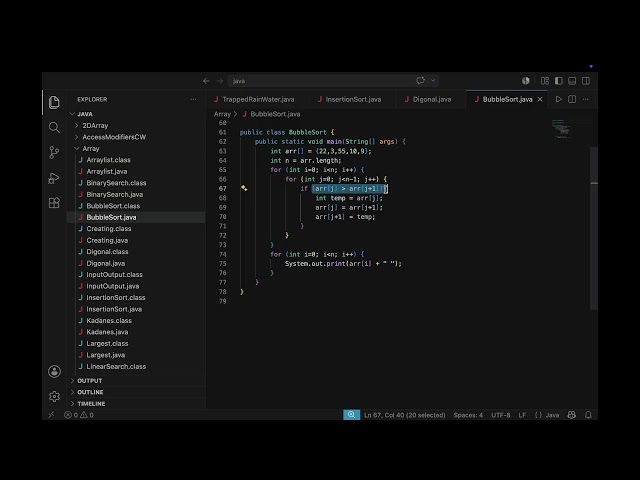640x480 pixels.
Task: Go forward with the right arrow
Action: click(220, 81)
